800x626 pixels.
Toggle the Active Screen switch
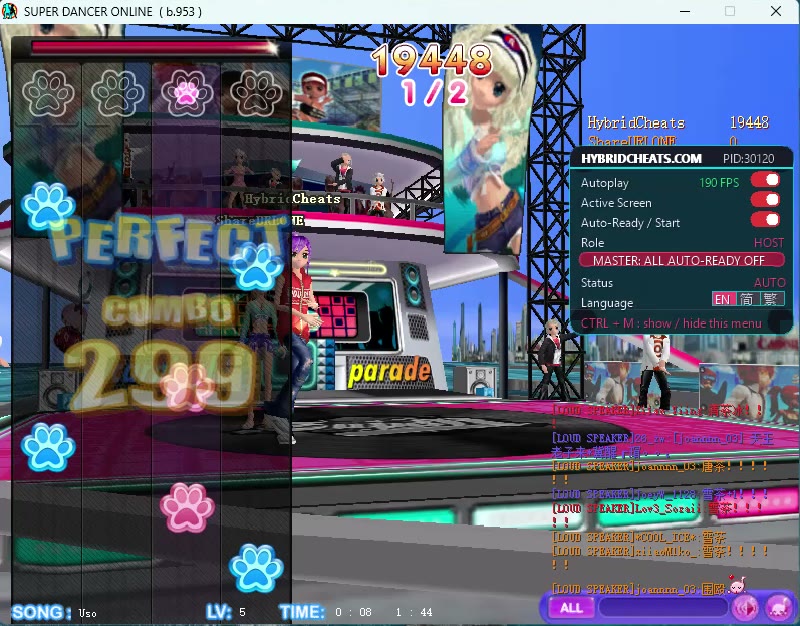pos(765,199)
